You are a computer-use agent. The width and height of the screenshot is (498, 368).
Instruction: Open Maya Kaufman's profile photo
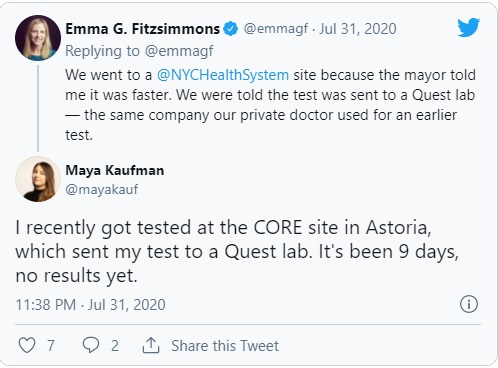tap(38, 179)
